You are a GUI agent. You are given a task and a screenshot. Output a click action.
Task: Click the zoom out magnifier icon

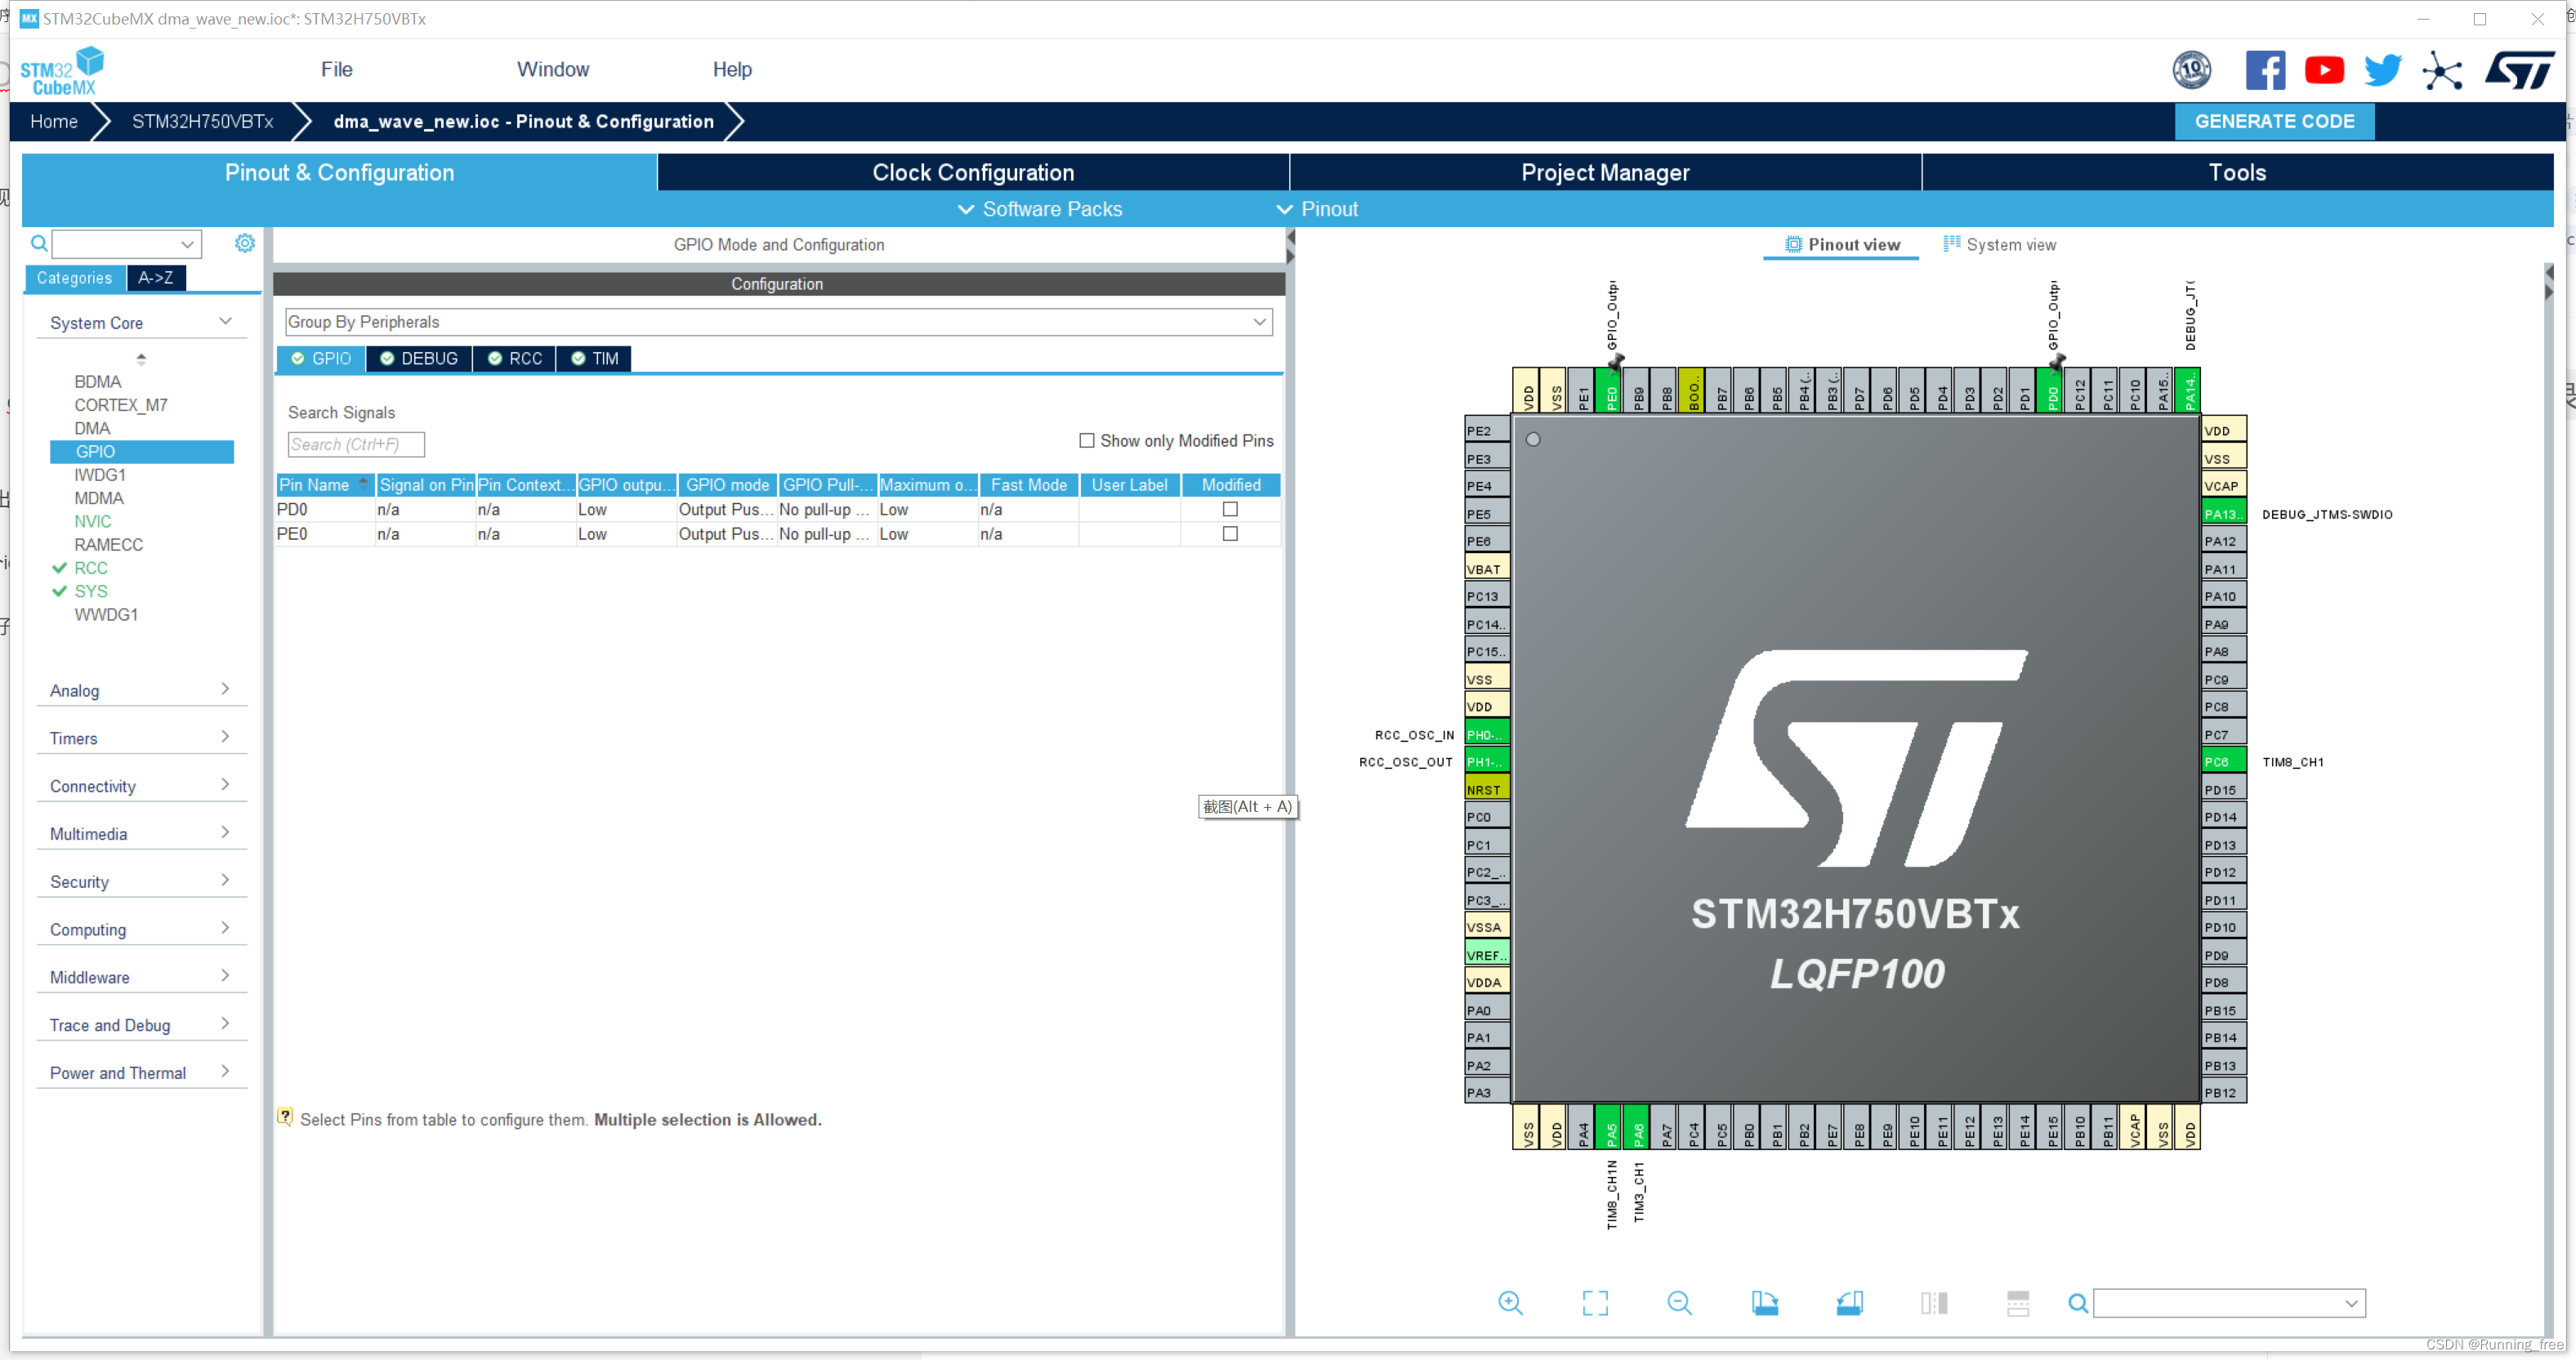pos(1680,1302)
